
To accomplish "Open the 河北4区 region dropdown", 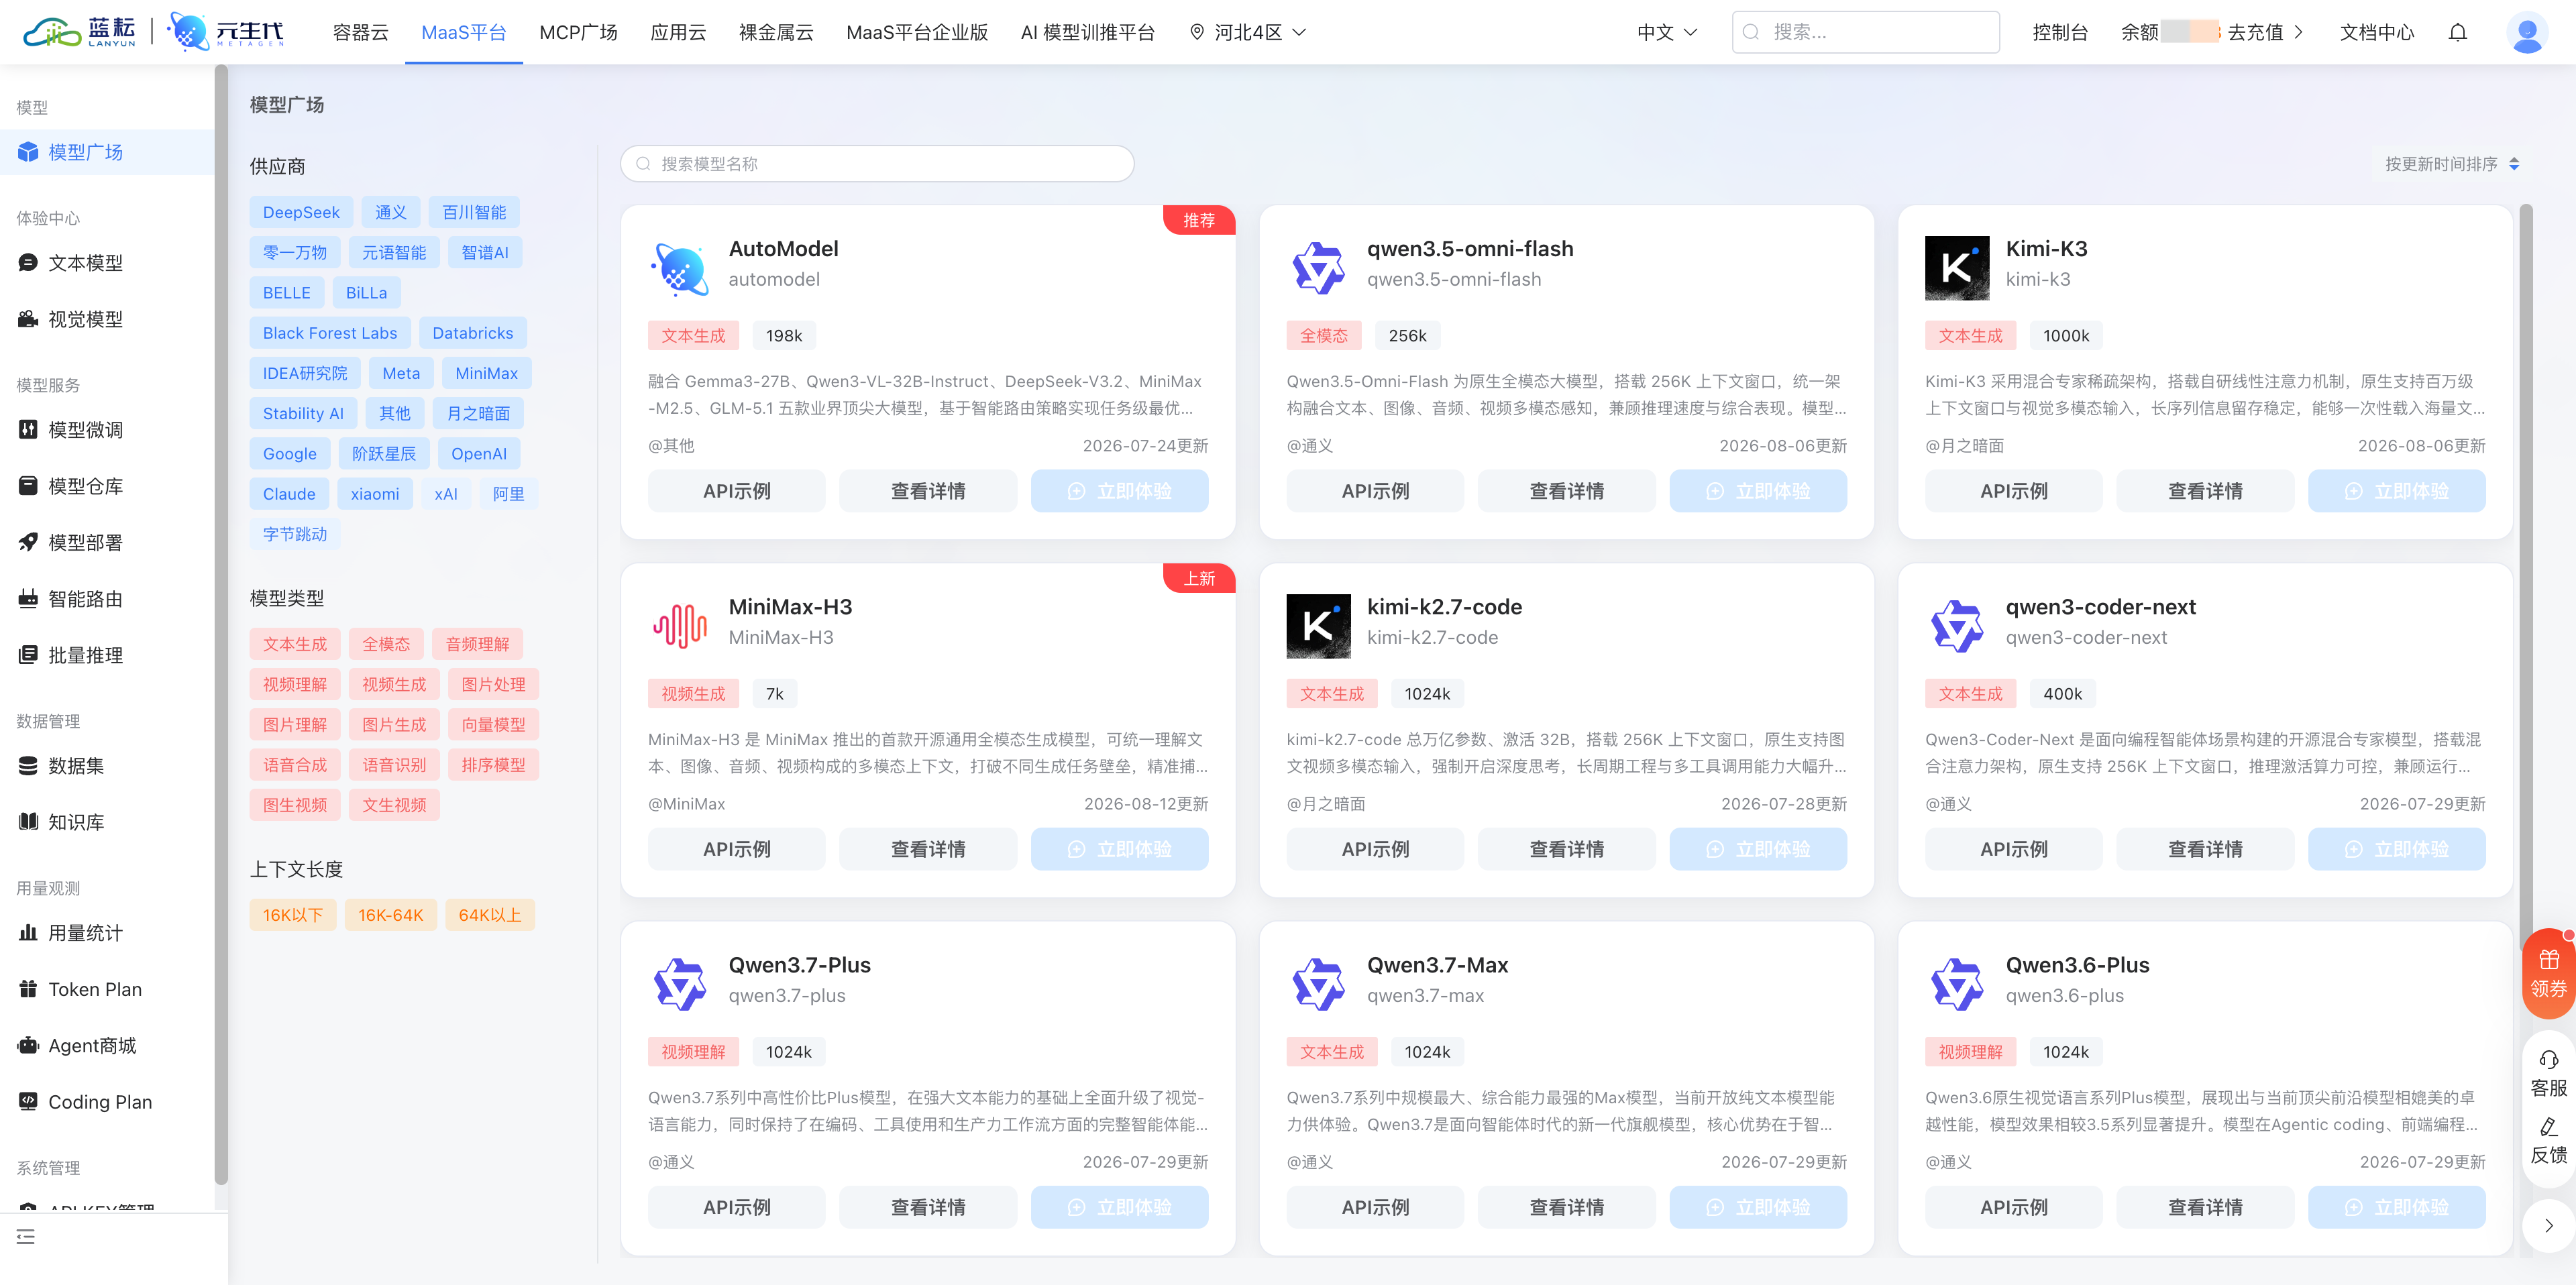I will point(1247,32).
